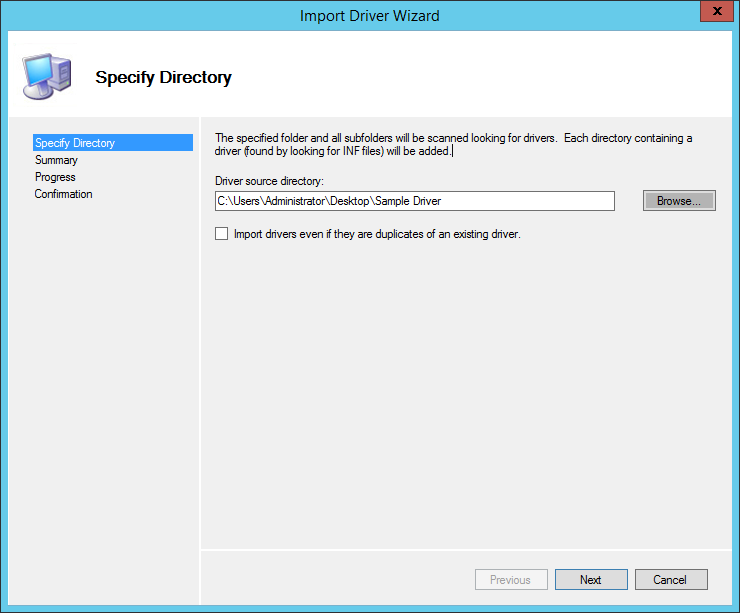740x613 pixels.
Task: Open the Progress step in sidebar
Action: click(55, 177)
